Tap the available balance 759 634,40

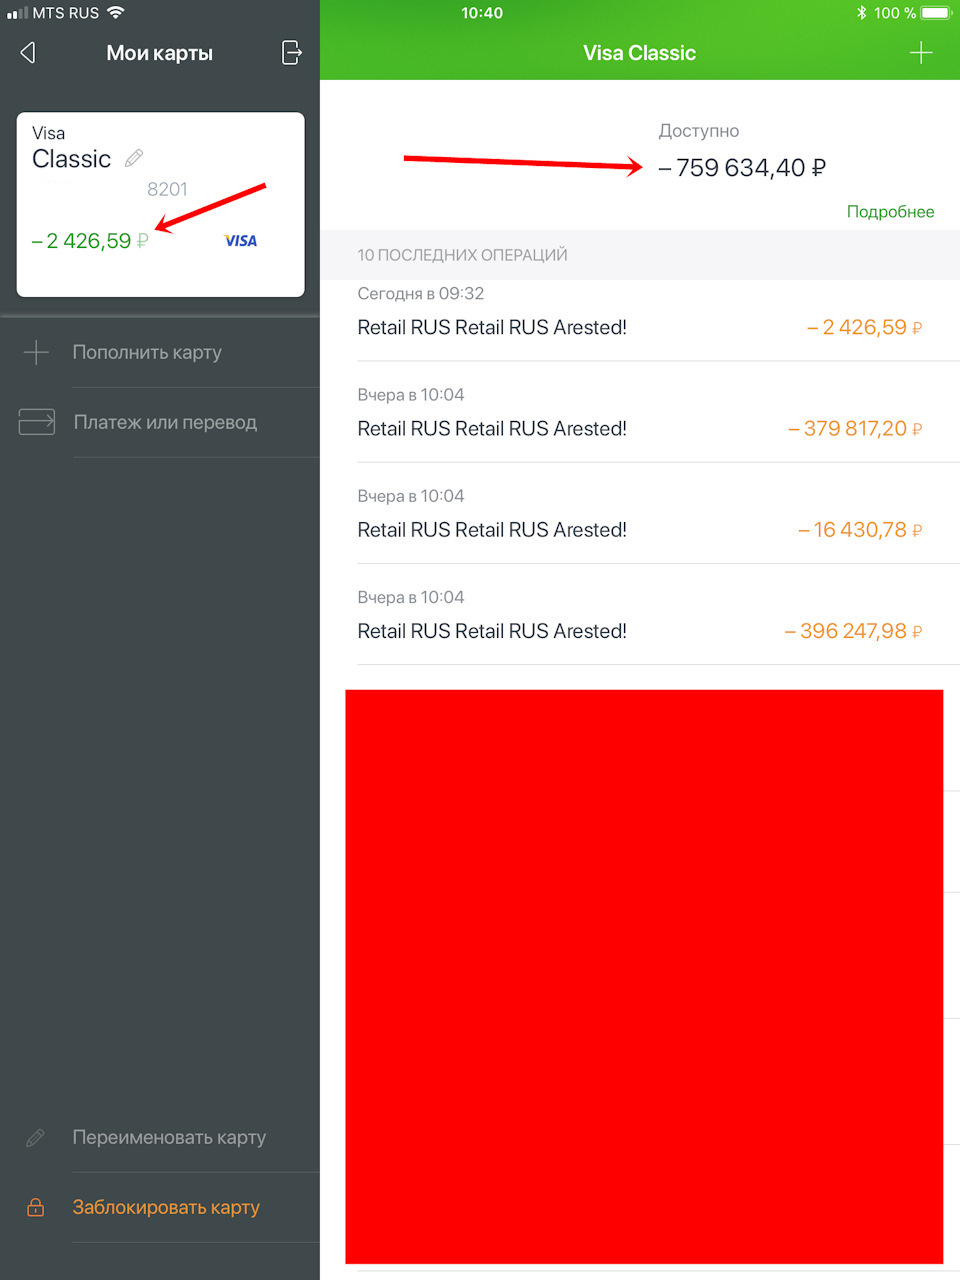(x=742, y=168)
